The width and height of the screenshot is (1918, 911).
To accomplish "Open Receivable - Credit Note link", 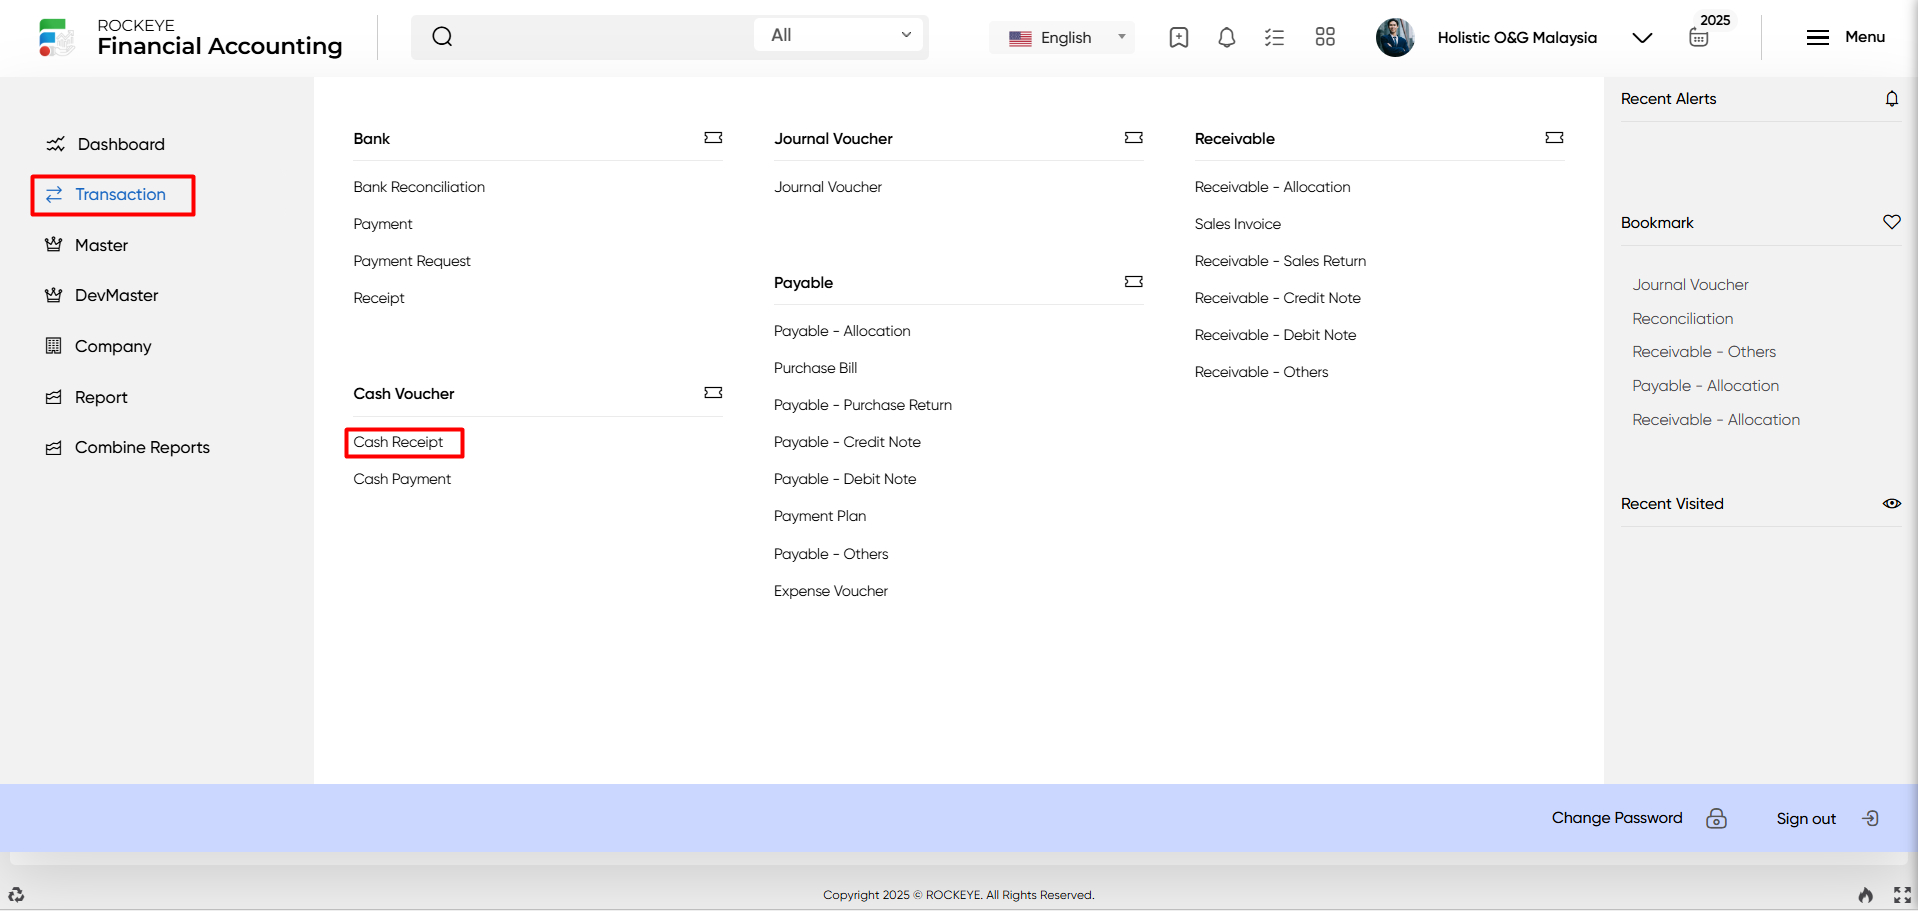I will pos(1277,298).
